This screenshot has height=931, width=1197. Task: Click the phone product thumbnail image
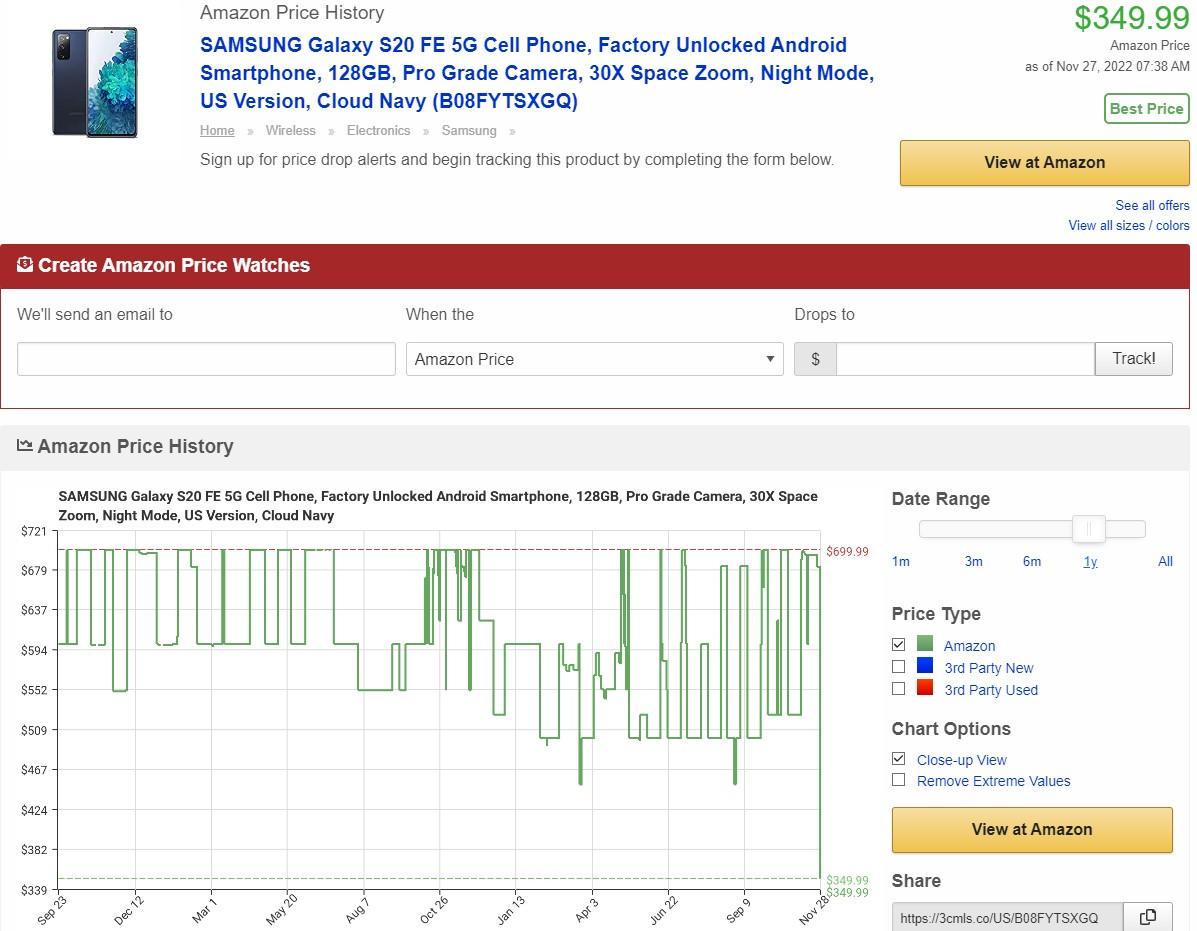coord(95,82)
